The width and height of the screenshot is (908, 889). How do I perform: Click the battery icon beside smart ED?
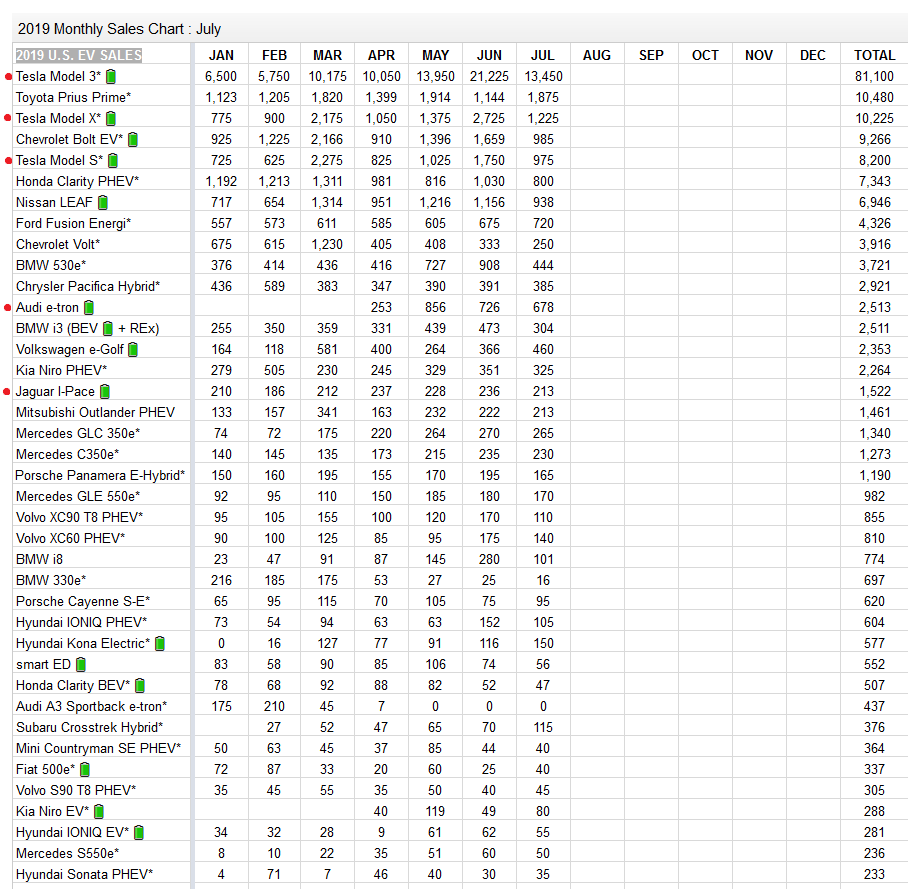coord(81,665)
